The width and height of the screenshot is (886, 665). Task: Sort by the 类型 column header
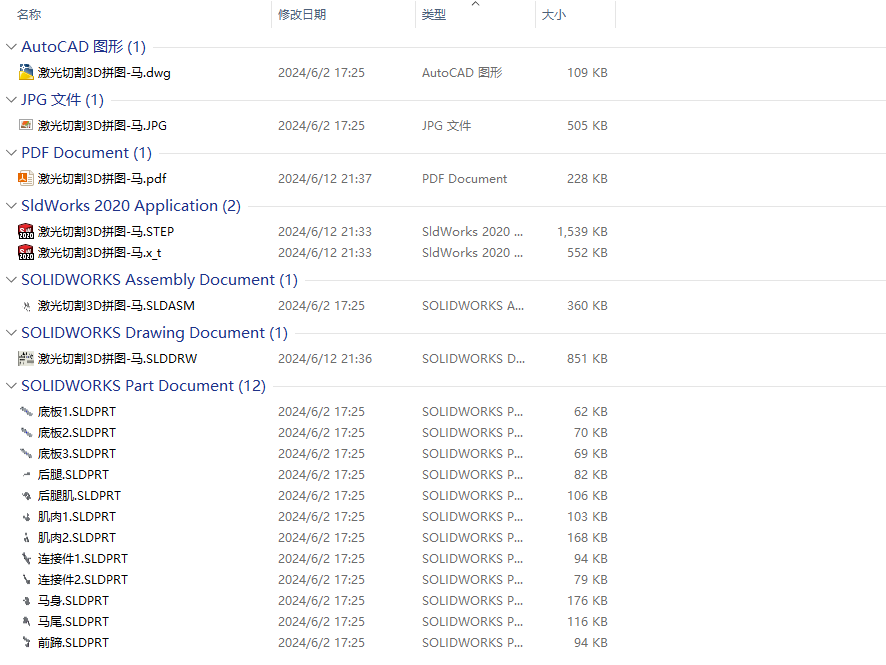(434, 15)
